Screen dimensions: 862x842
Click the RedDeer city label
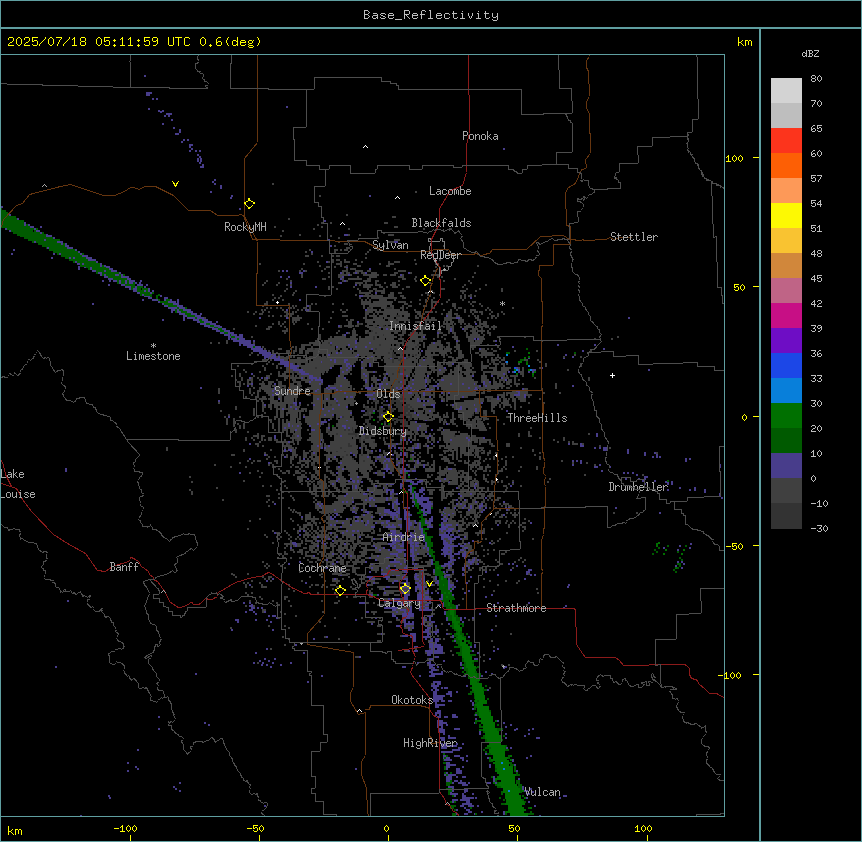440,255
